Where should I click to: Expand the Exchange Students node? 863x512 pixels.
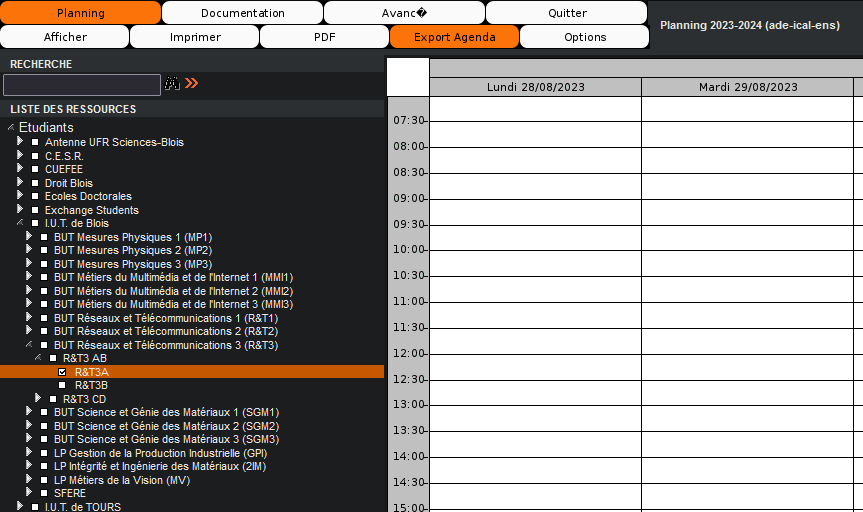tap(20, 209)
